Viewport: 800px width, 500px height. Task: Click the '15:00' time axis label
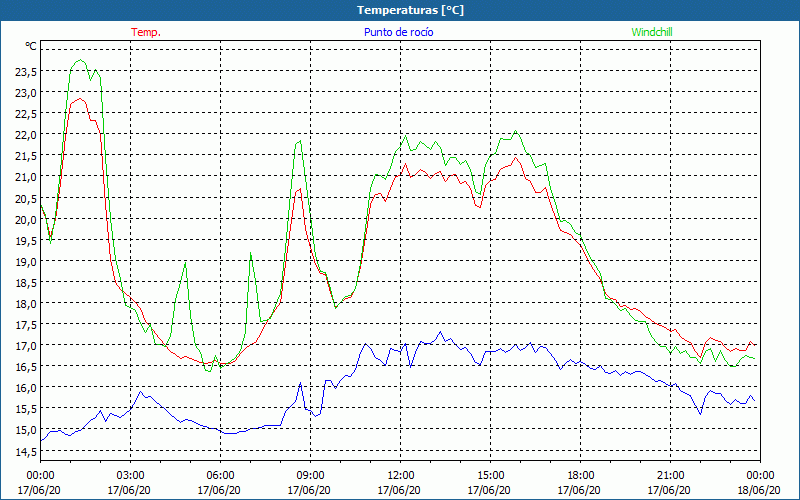490,476
